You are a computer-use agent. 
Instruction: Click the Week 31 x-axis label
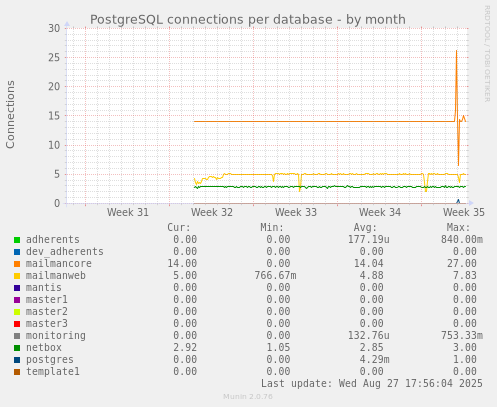coord(128,212)
